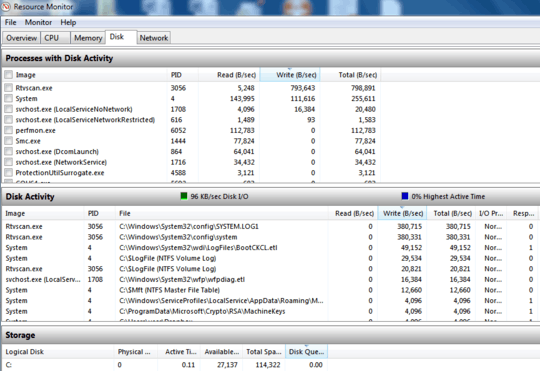540x371 pixels.
Task: Check svchost.exe (DcomLaunch) checkbox
Action: pyautogui.click(x=9, y=152)
